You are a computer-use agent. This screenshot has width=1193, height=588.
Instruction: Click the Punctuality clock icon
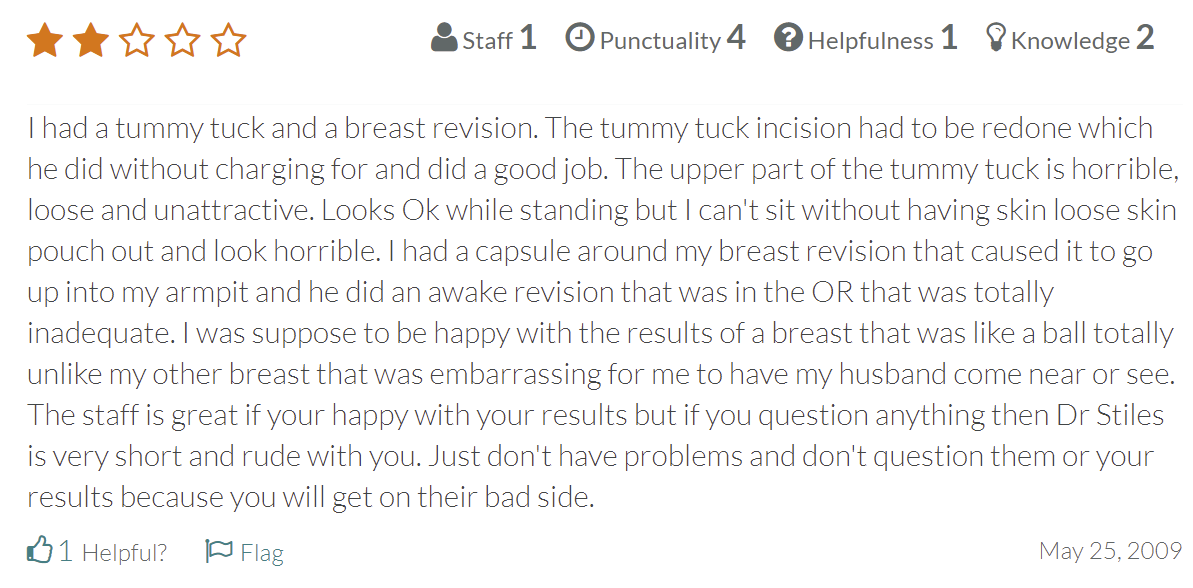[x=580, y=37]
